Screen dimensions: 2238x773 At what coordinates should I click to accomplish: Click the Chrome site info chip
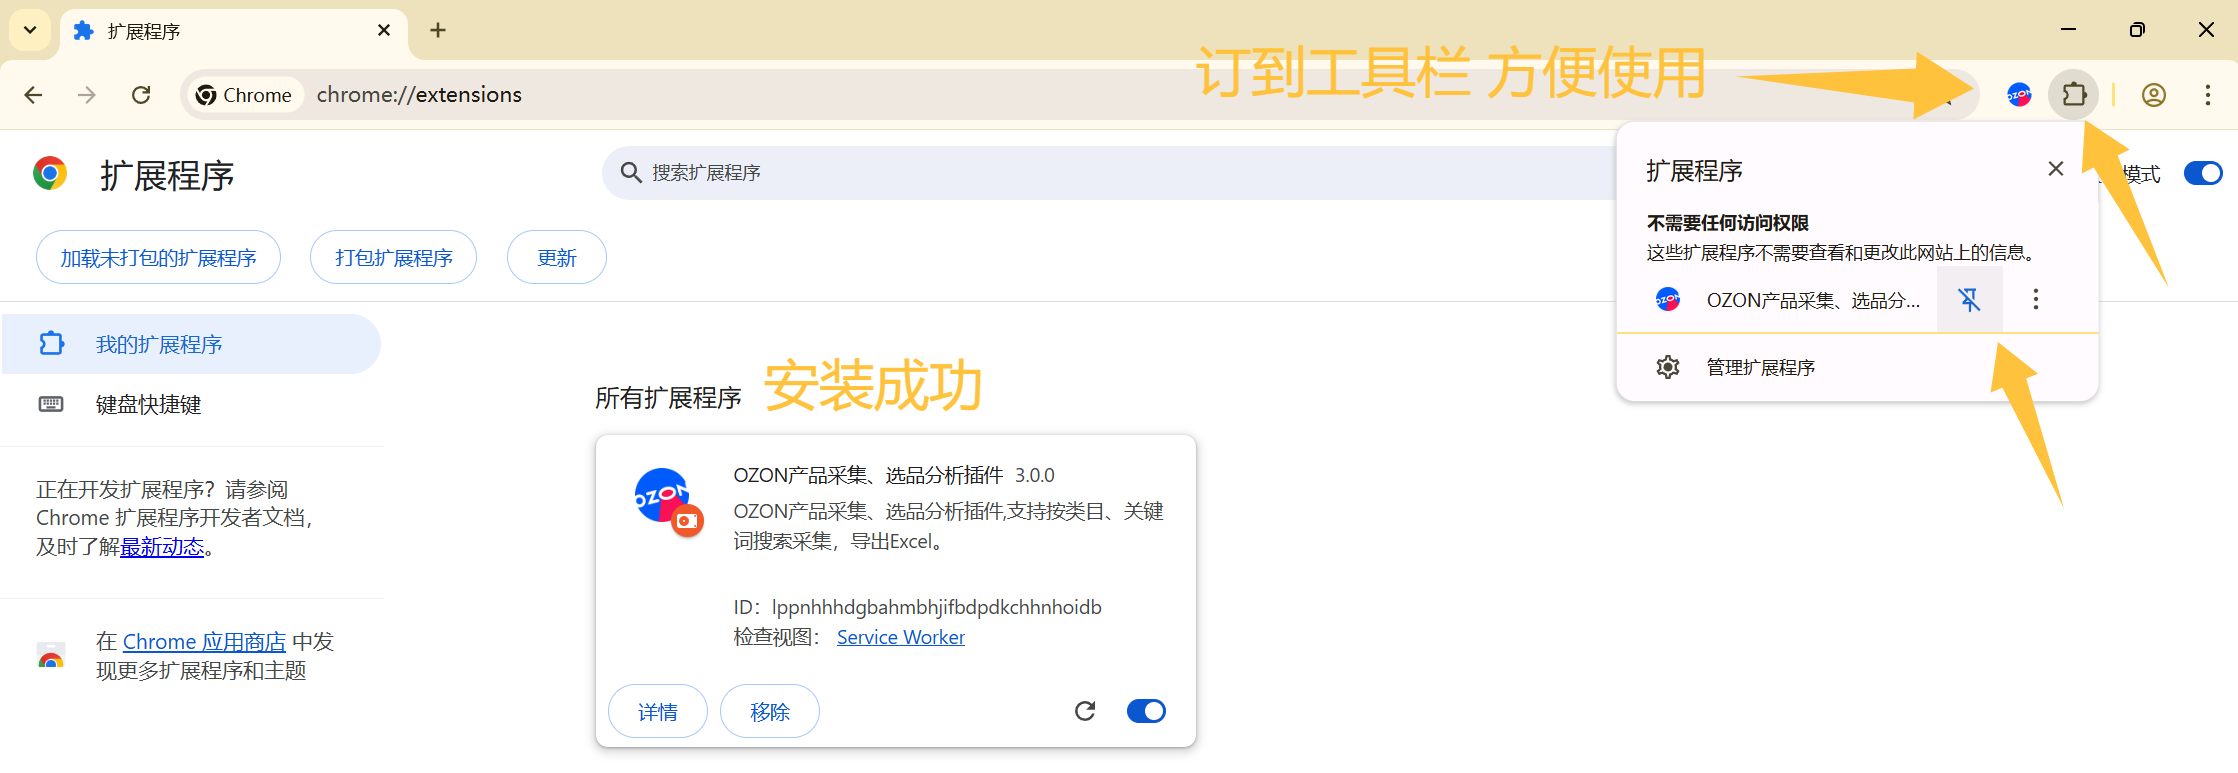click(245, 95)
